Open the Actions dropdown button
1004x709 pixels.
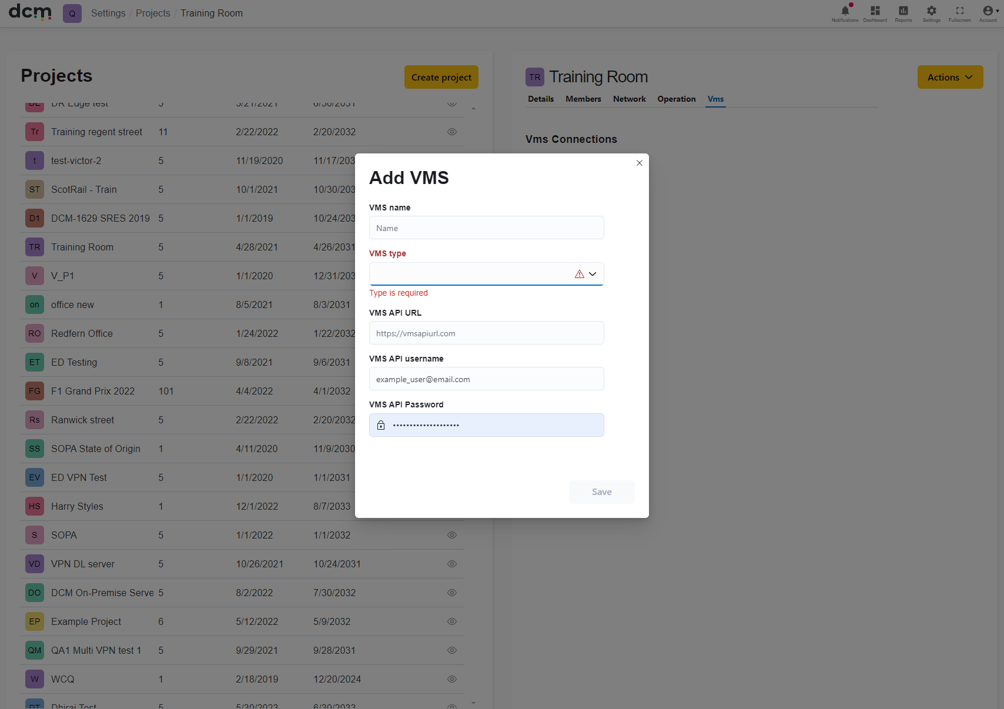(950, 77)
